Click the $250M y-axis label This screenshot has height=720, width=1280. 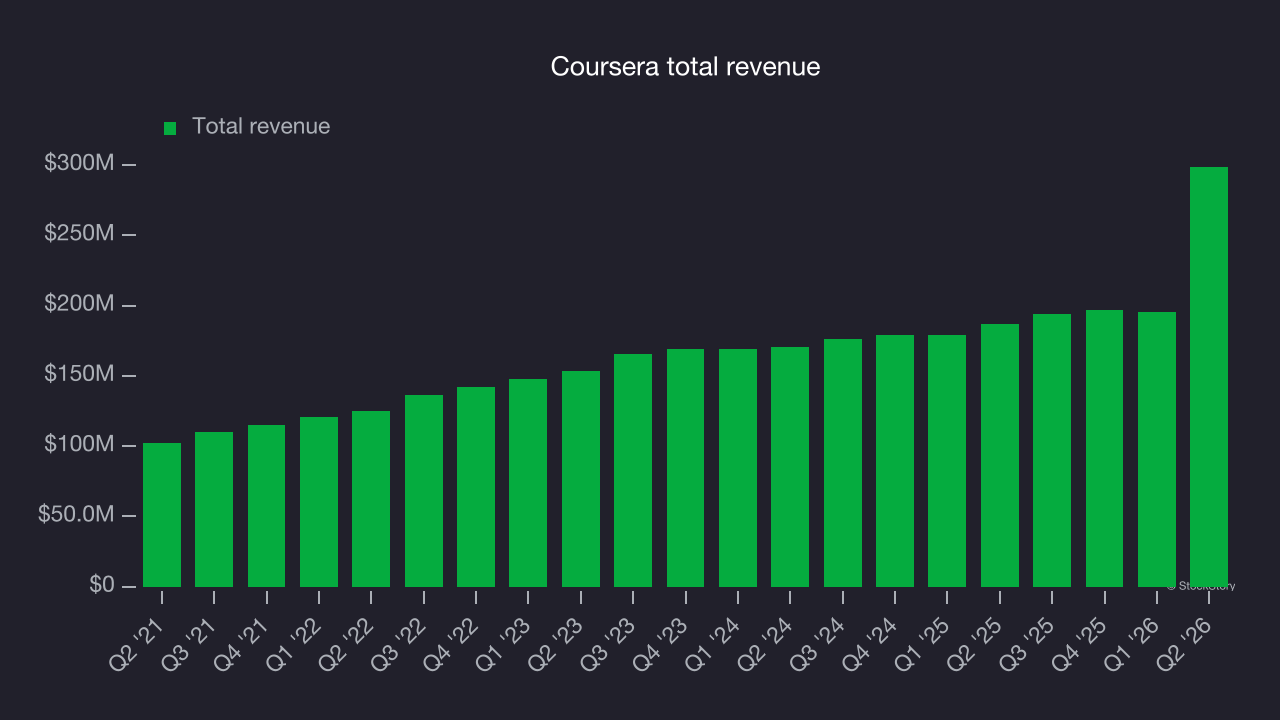[80, 233]
